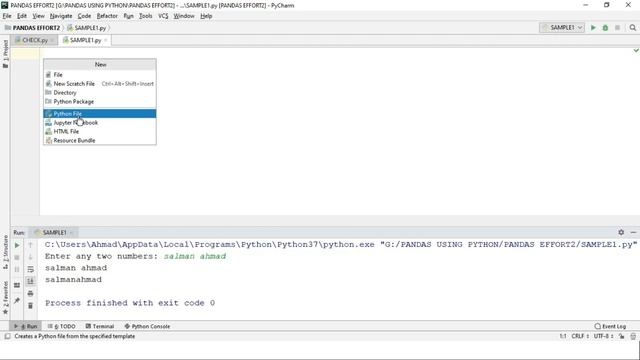Close the CHECK.py tab

[52, 40]
